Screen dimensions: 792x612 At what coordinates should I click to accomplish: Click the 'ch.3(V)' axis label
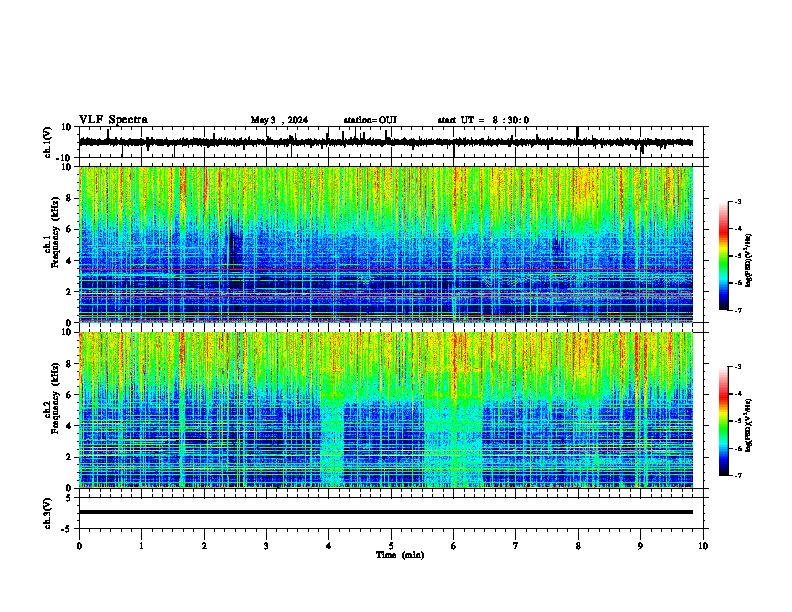pos(48,514)
